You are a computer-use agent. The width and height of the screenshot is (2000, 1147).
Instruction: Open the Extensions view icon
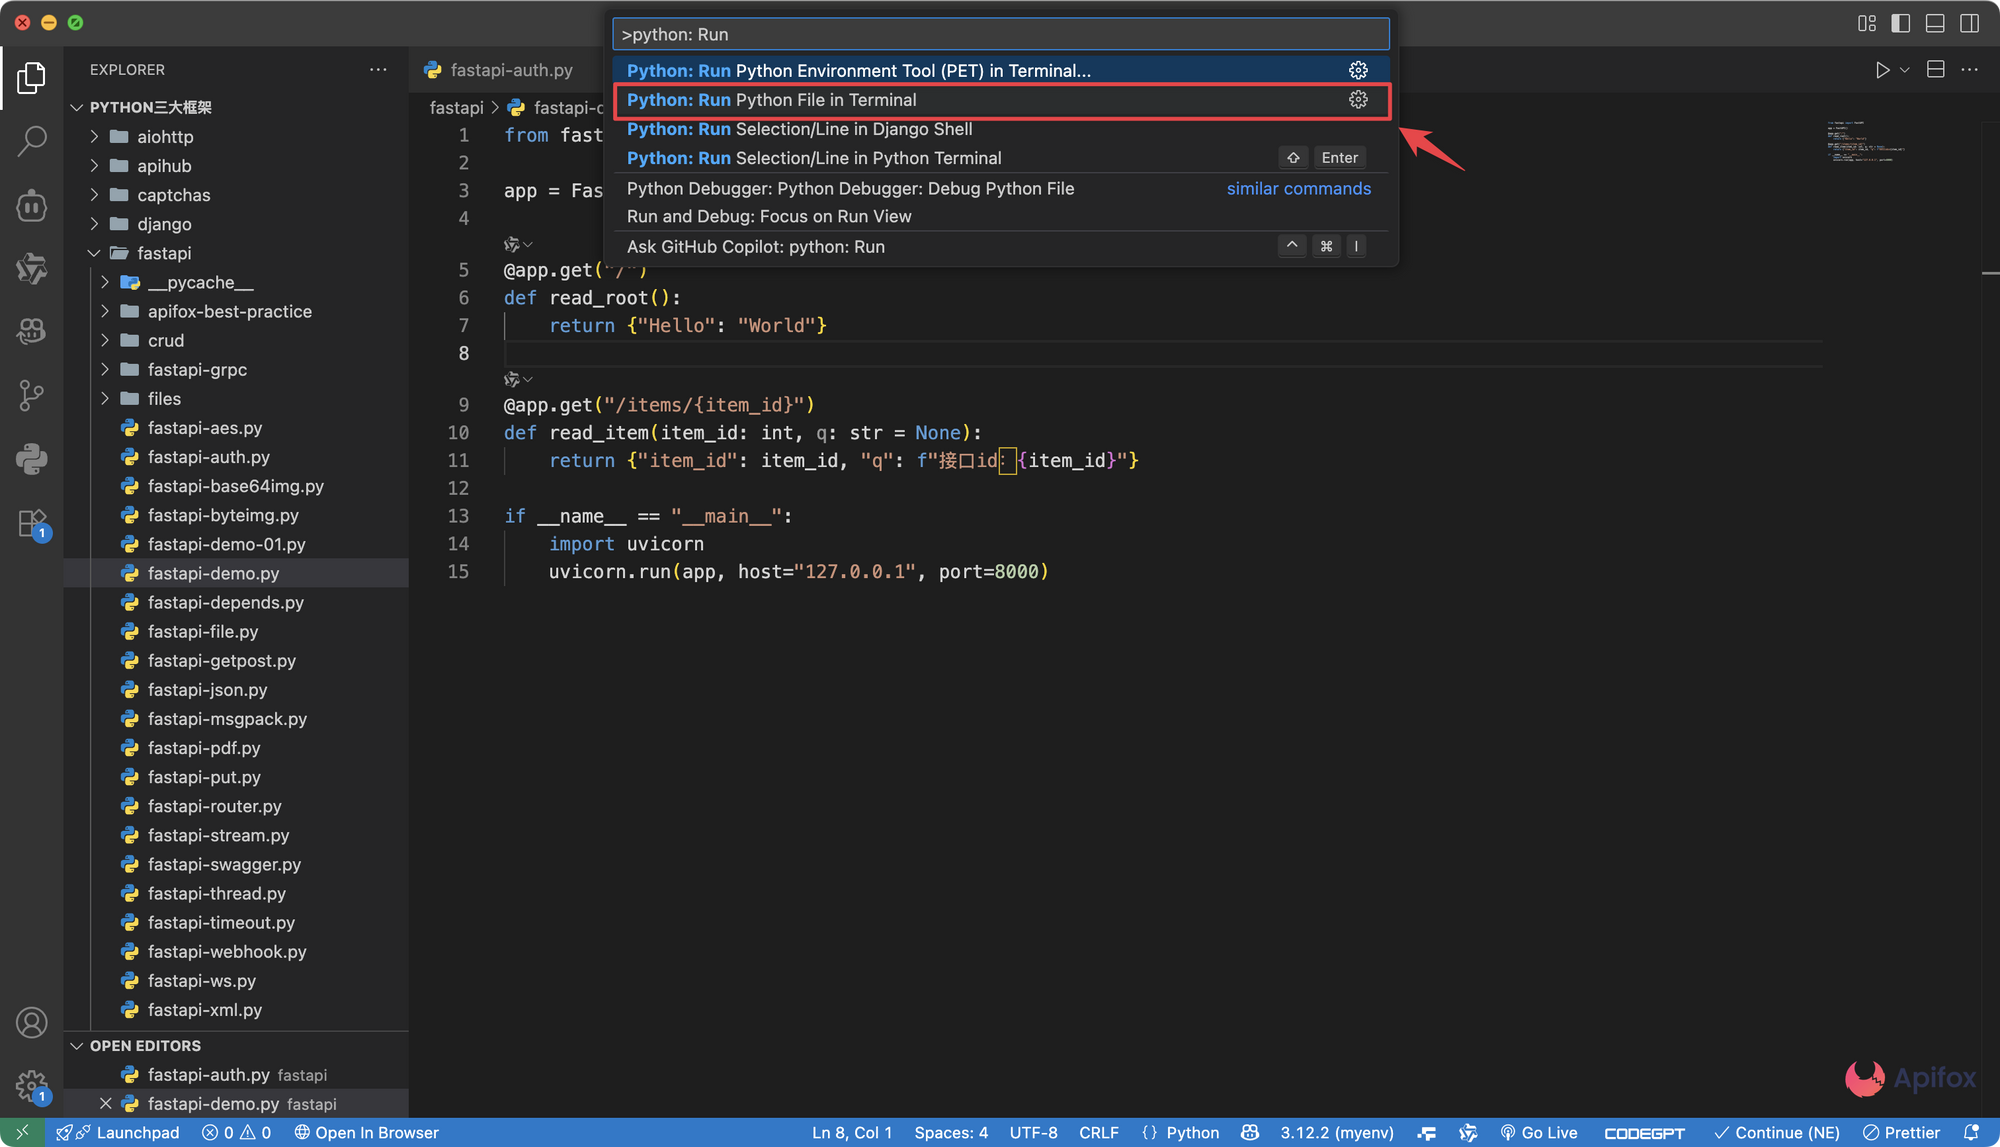(32, 523)
